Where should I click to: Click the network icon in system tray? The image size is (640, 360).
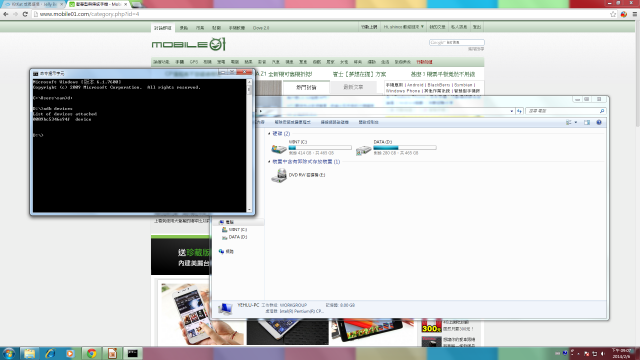[594, 353]
